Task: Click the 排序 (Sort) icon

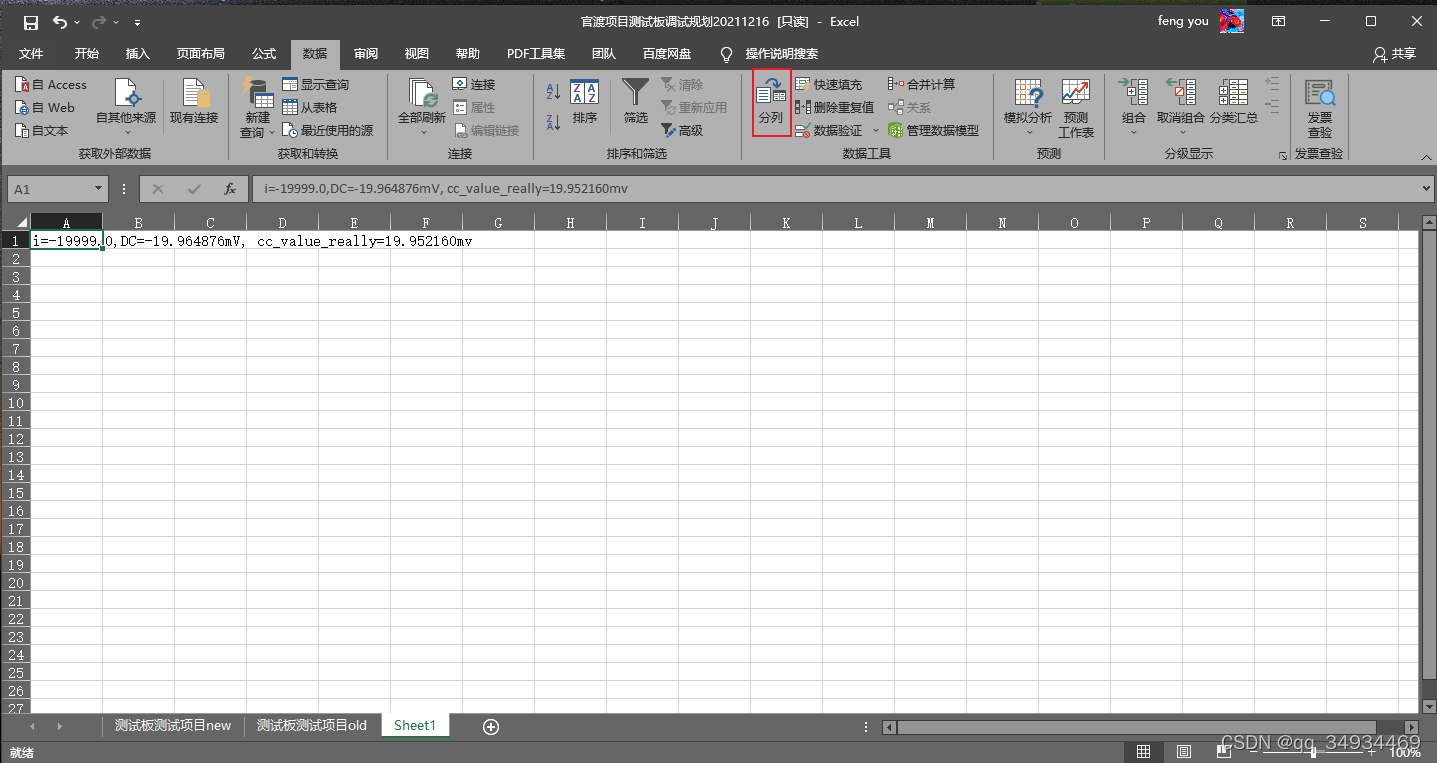Action: click(584, 103)
